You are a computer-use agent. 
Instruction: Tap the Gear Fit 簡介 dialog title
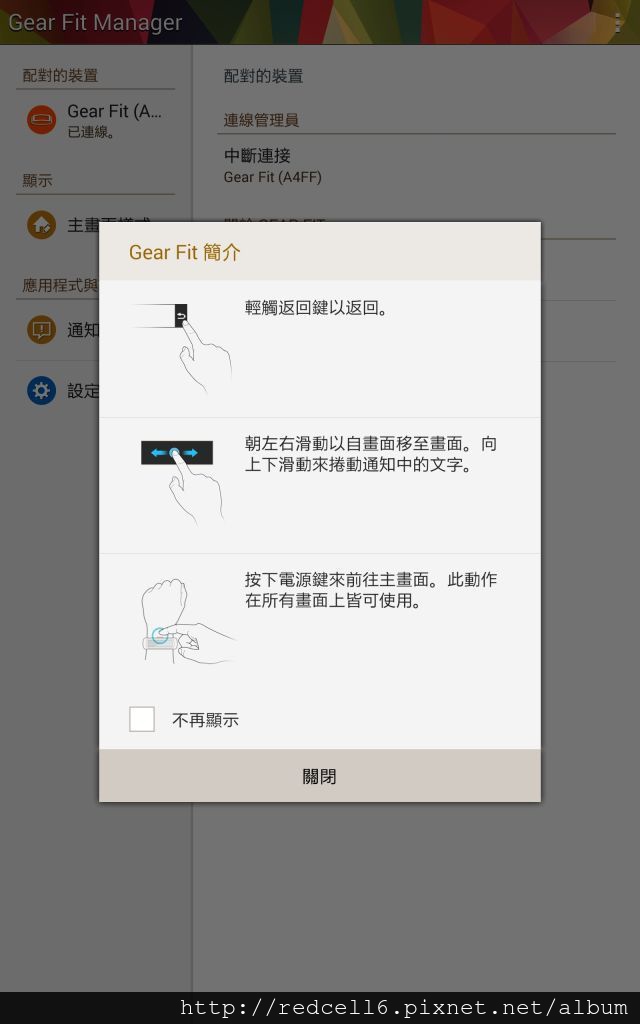click(185, 252)
